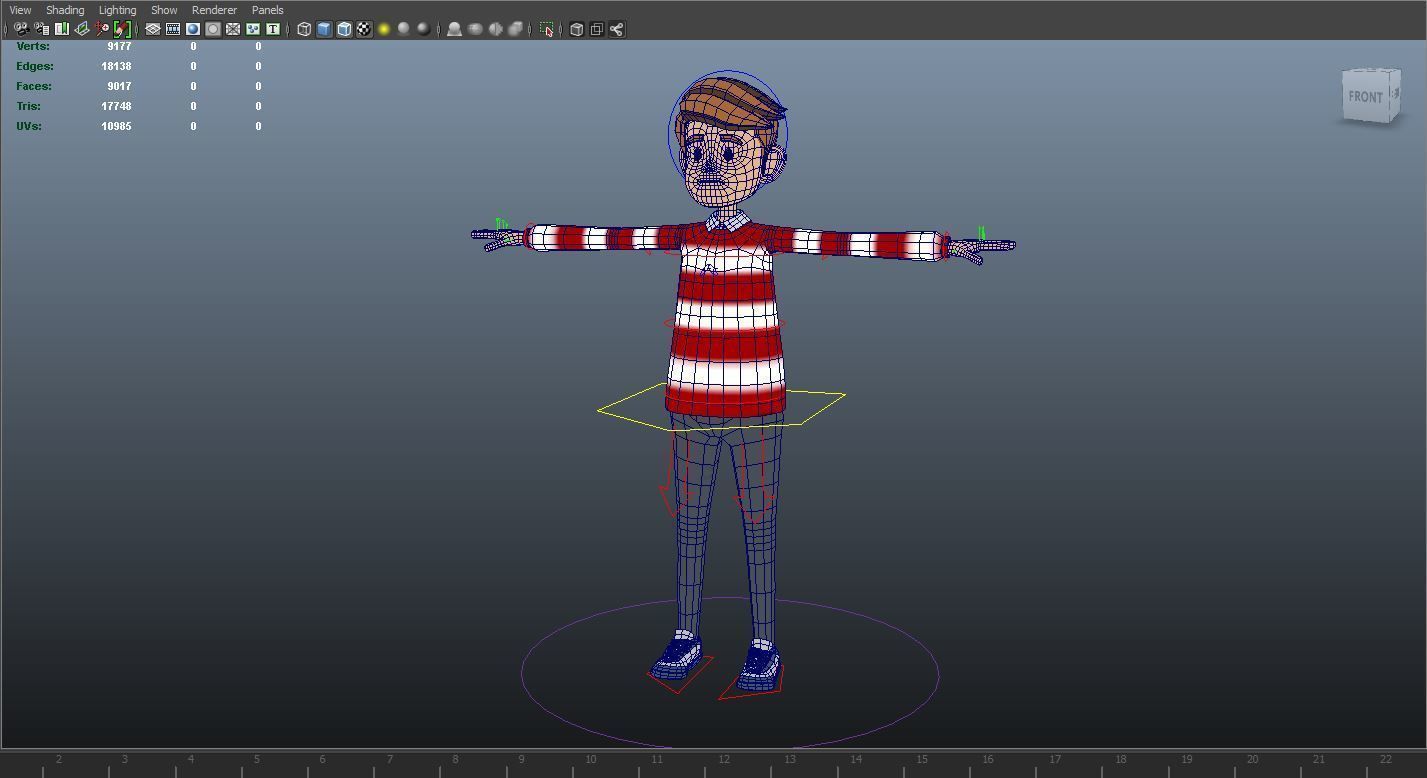Open the Grease Pencil tool
Viewport: 1427px width, 778px height.
pyautogui.click(x=122, y=29)
